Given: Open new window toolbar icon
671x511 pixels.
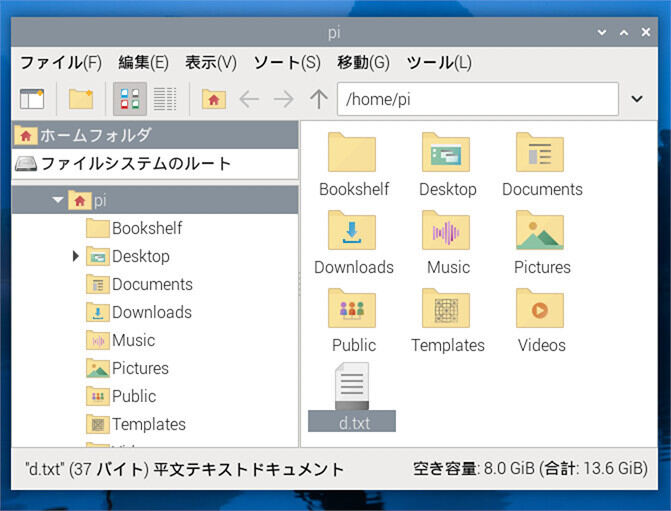Looking at the screenshot, I should coord(32,99).
